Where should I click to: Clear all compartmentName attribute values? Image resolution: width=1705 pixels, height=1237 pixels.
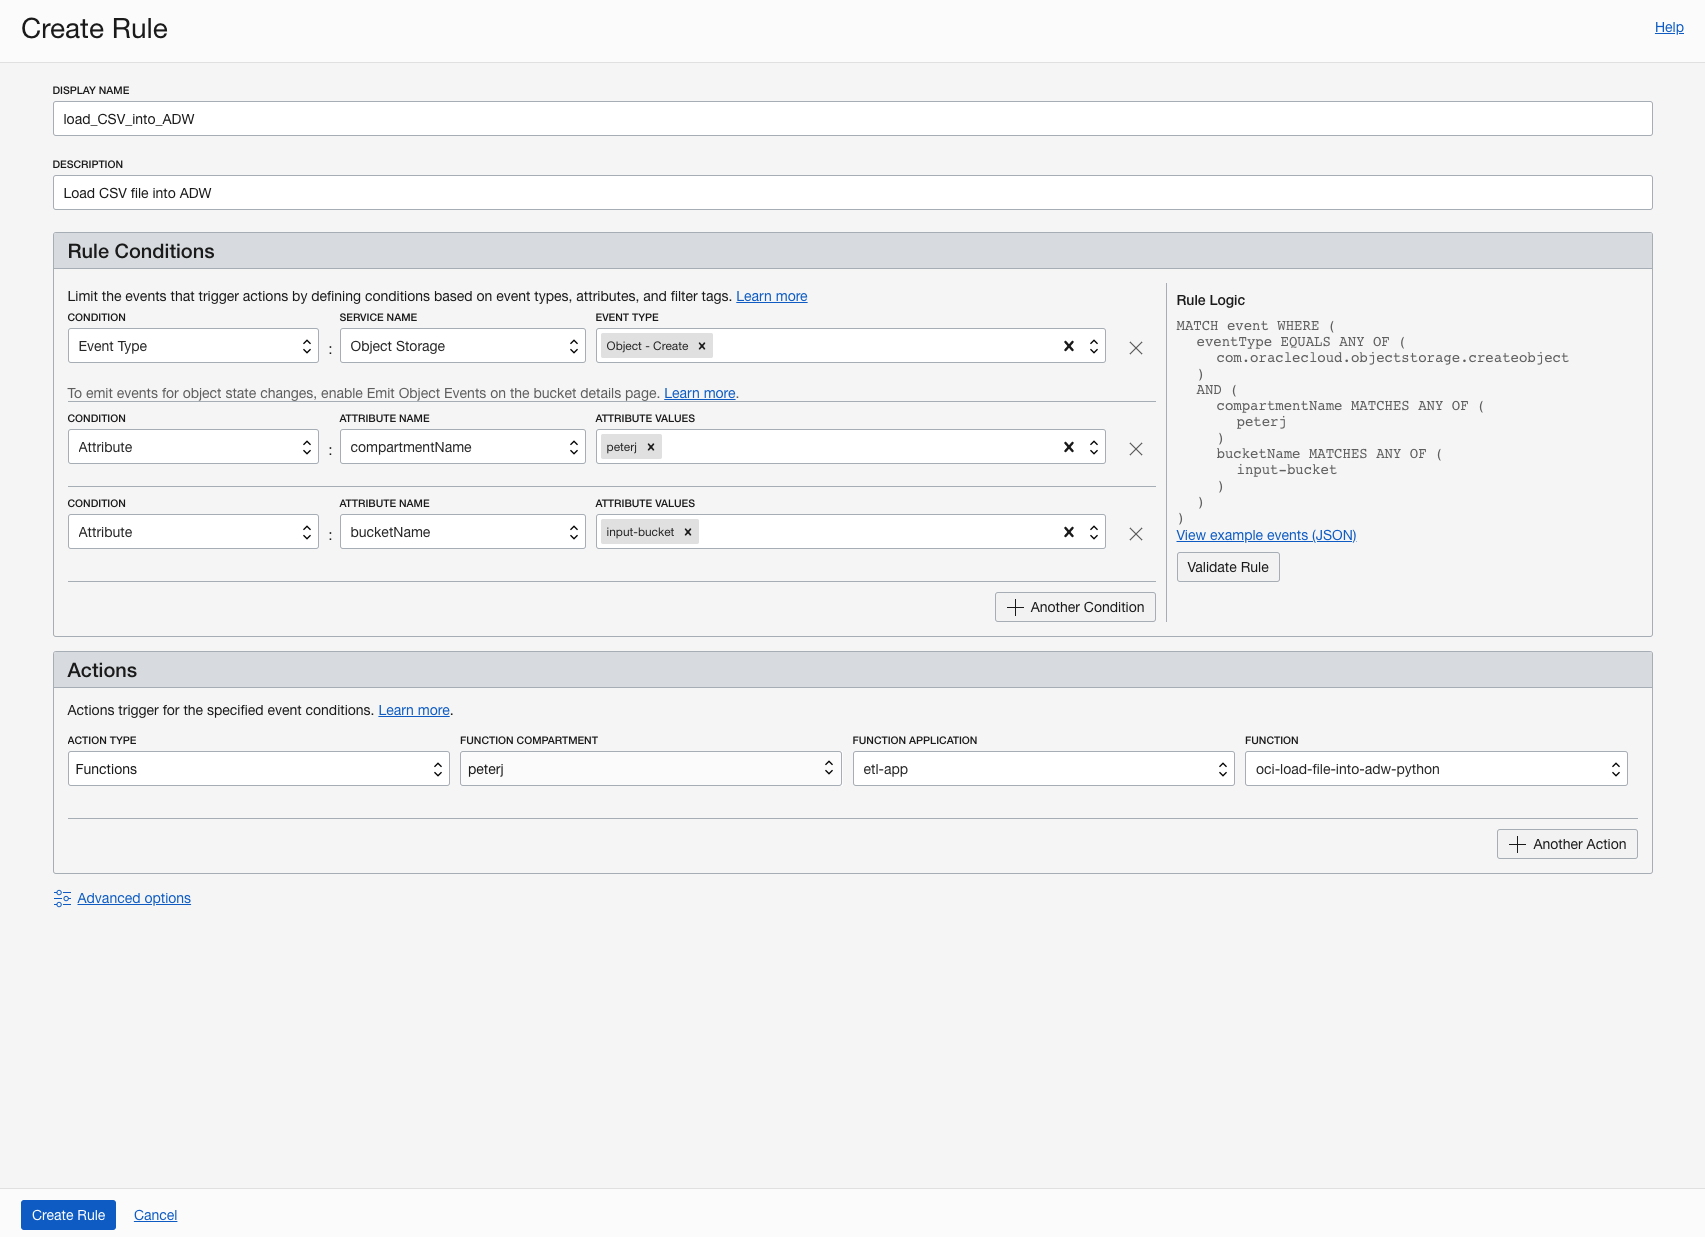(x=1069, y=447)
